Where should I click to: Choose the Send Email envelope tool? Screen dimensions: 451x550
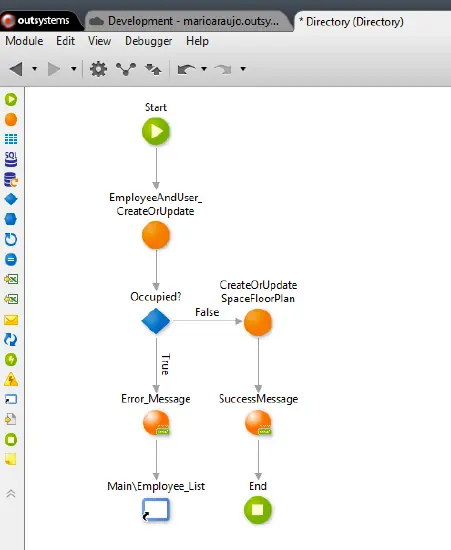pos(11,320)
